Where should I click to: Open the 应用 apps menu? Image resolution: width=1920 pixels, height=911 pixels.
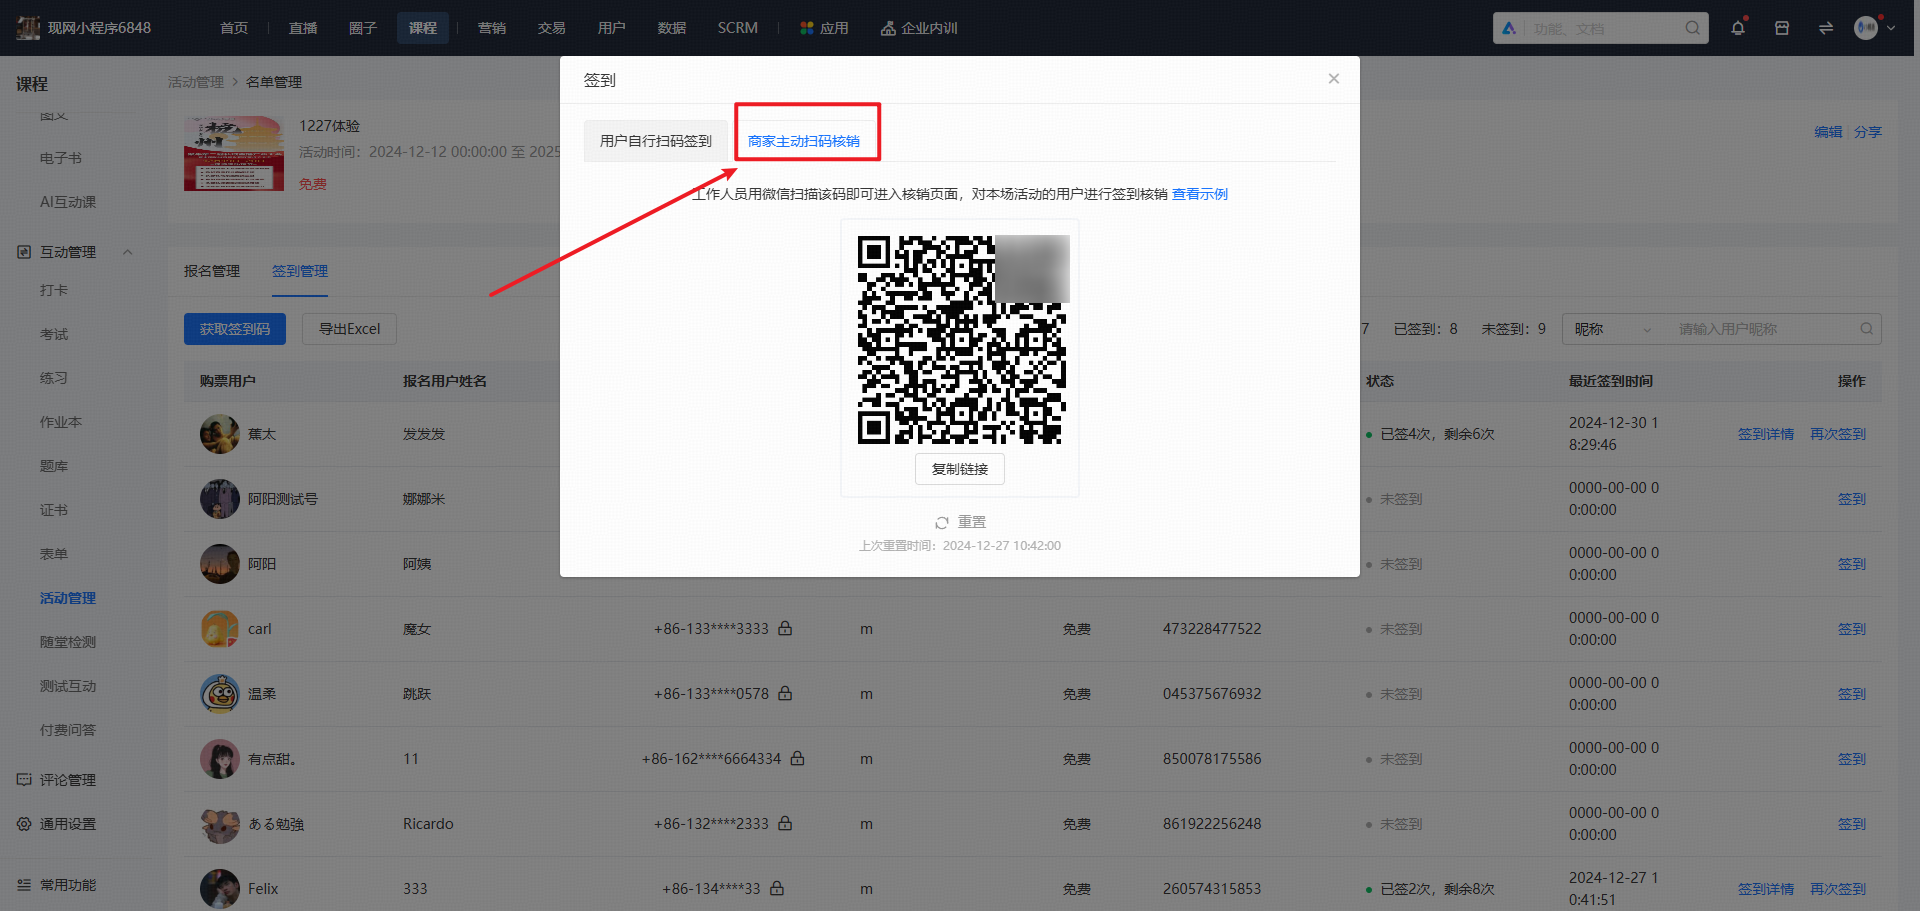[x=824, y=28]
